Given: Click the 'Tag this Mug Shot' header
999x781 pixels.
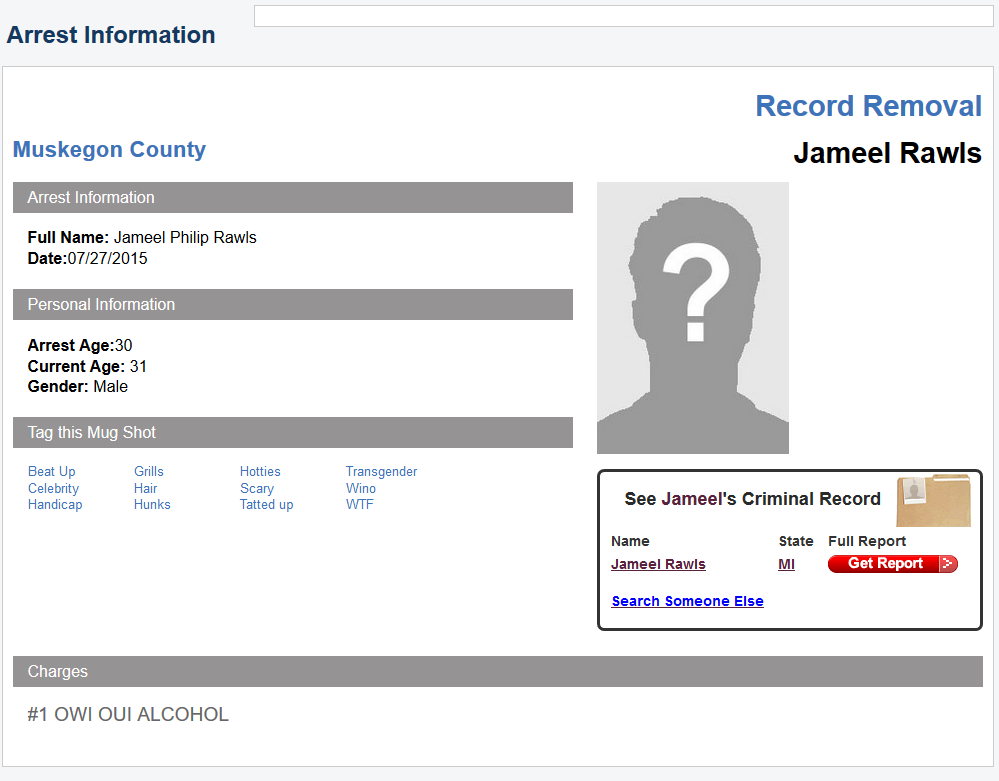Looking at the screenshot, I should 293,433.
